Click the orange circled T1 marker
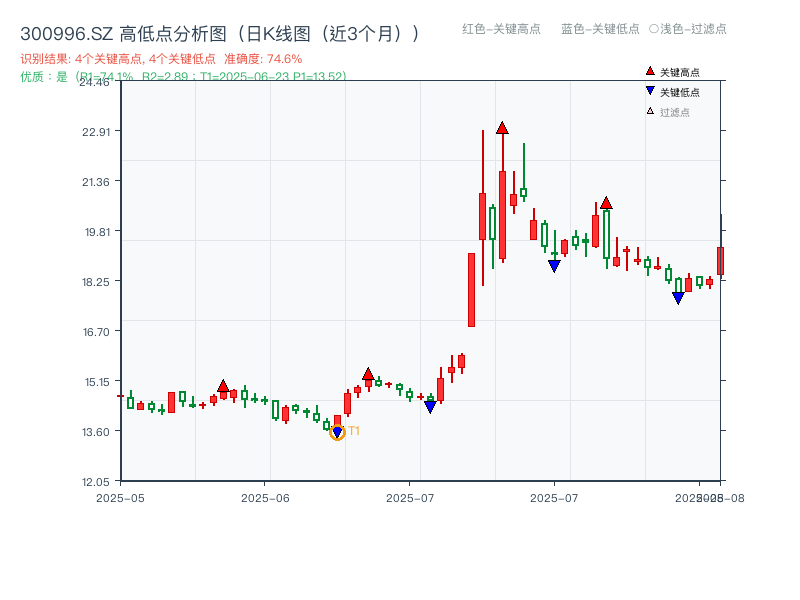800x600 pixels. [x=339, y=432]
